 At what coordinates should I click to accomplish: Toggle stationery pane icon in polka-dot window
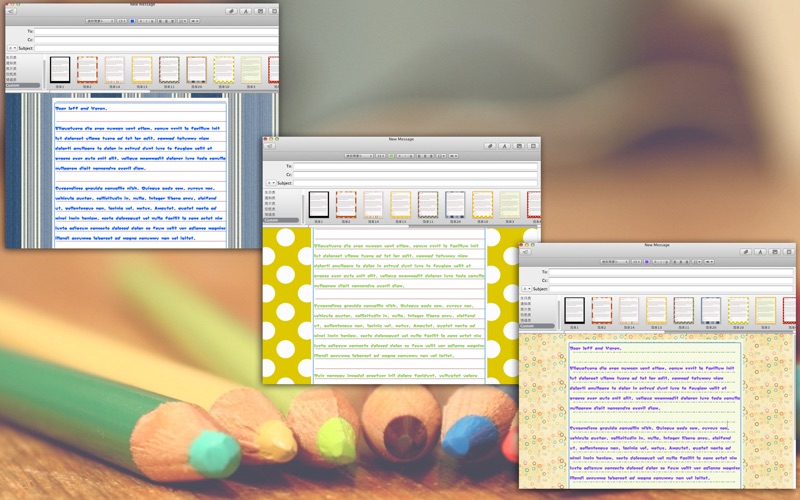pyautogui.click(x=533, y=146)
